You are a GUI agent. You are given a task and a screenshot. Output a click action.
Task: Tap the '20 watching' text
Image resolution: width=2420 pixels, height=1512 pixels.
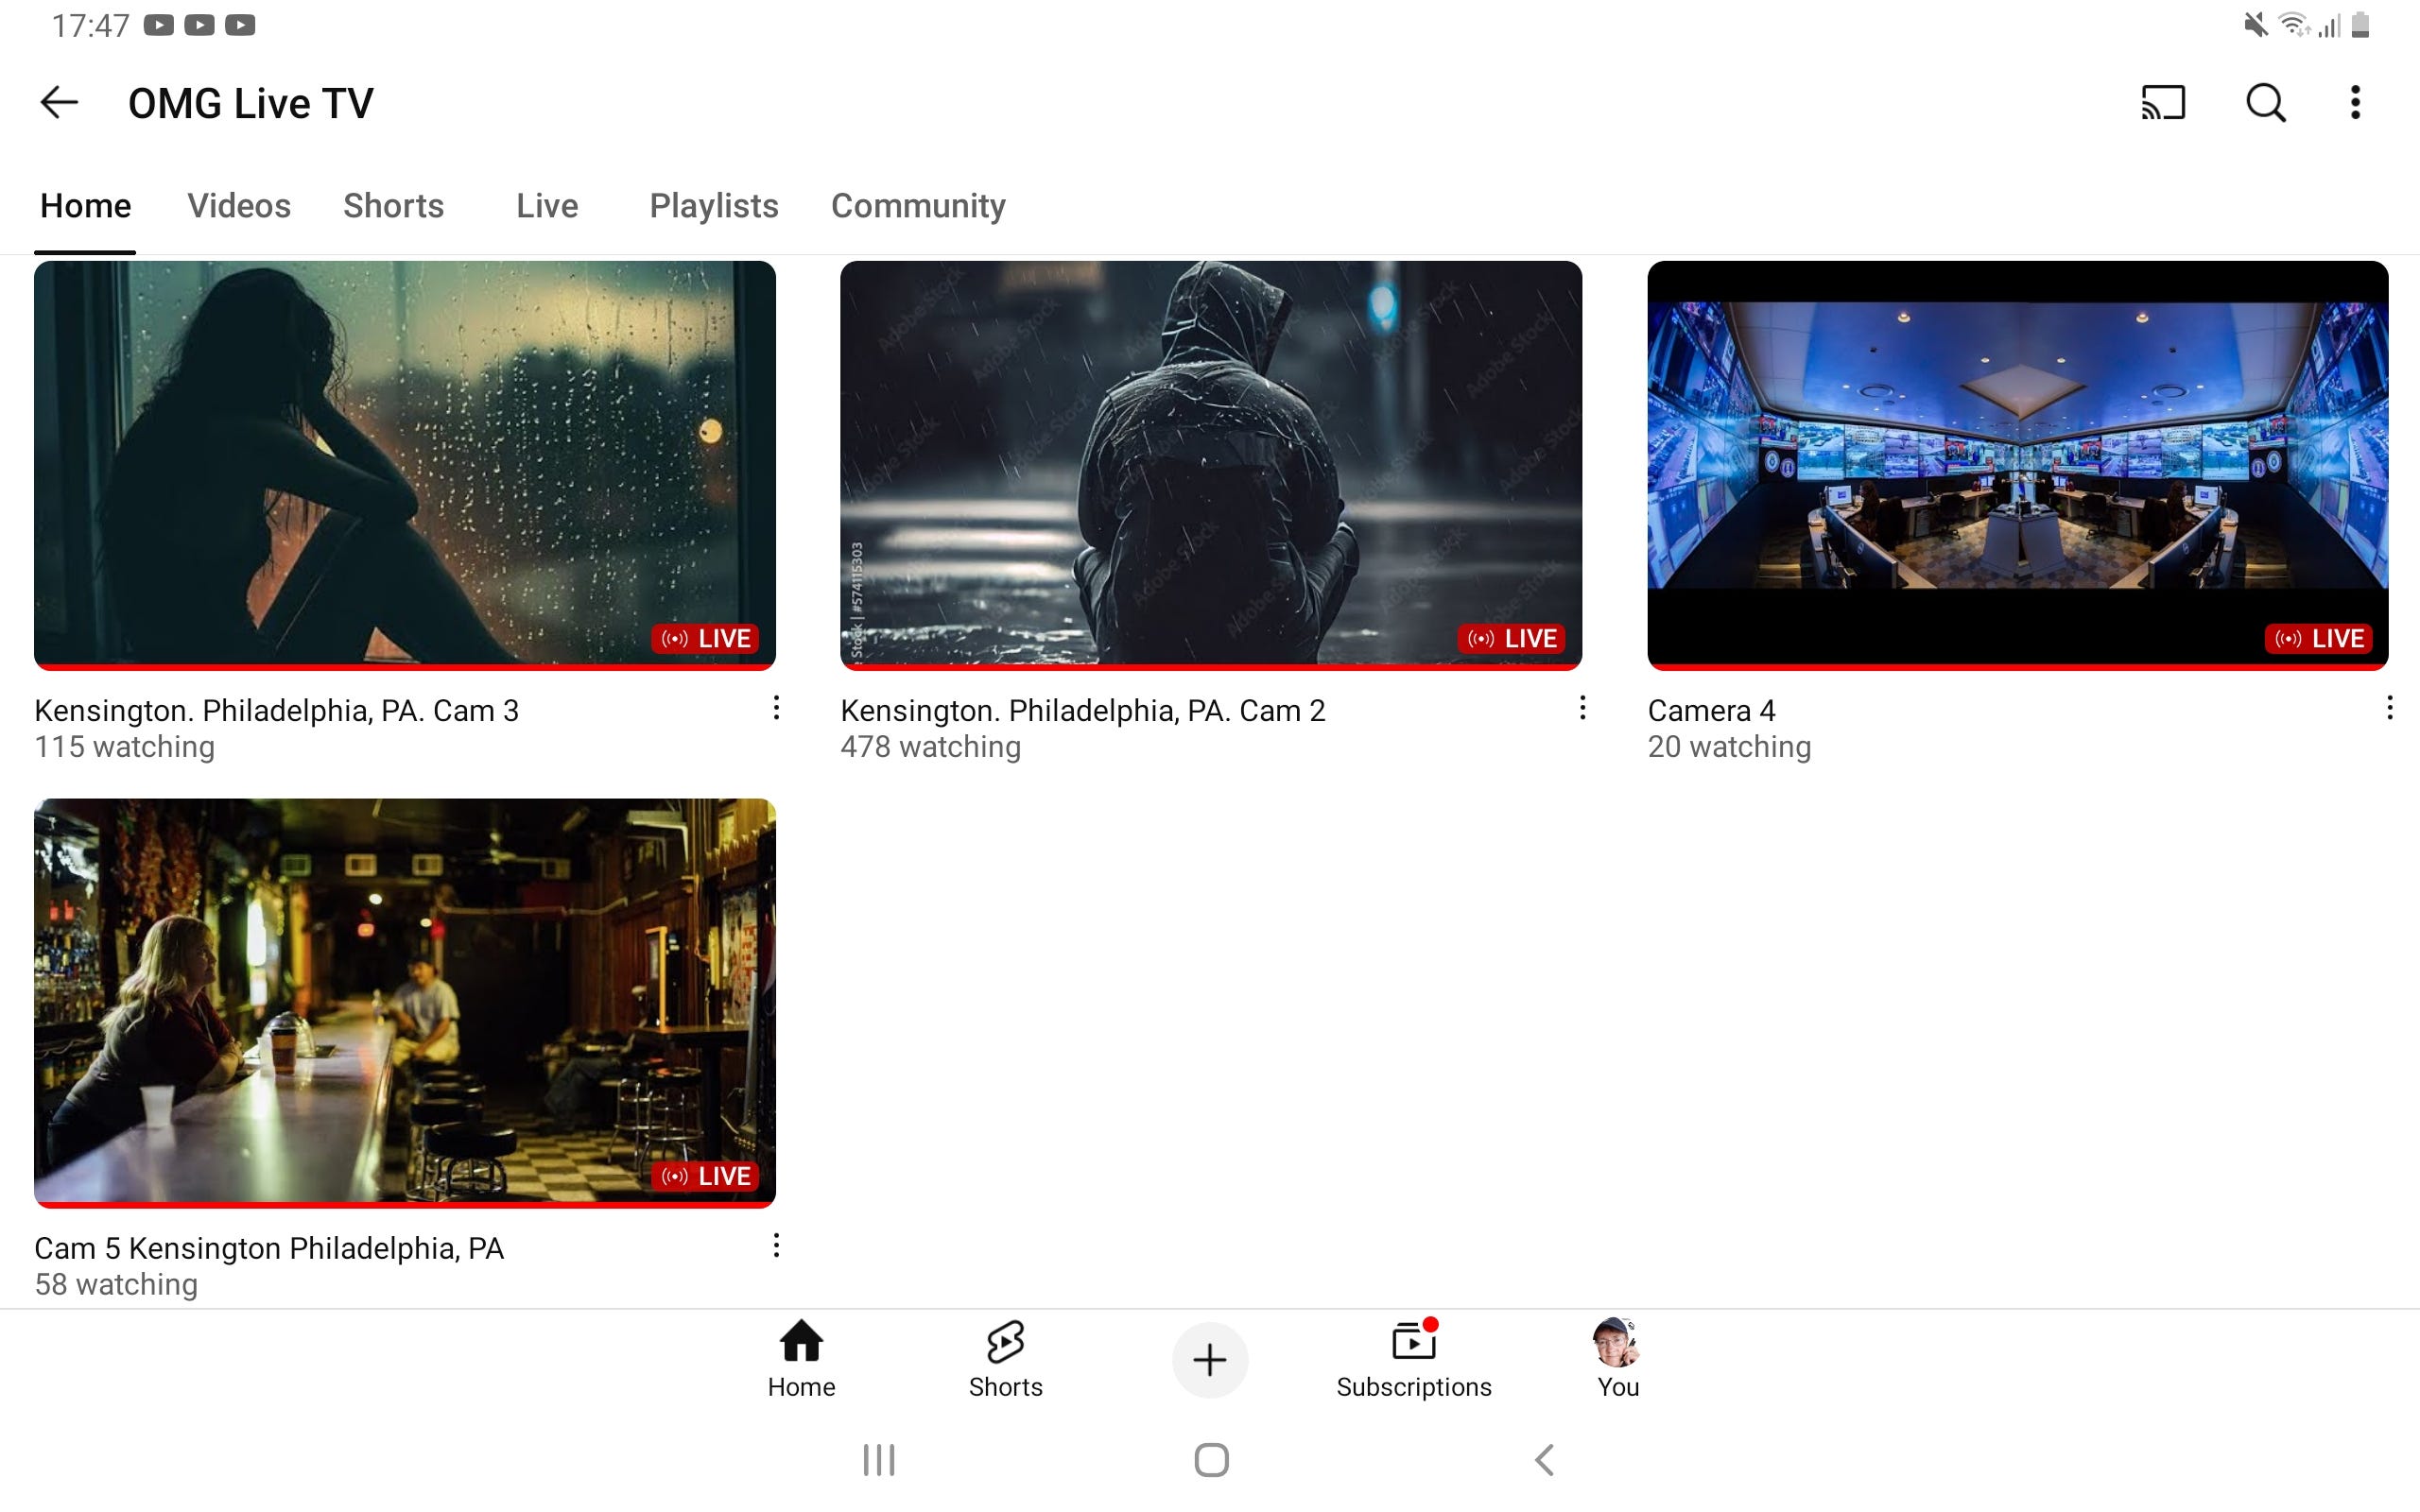point(1729,747)
